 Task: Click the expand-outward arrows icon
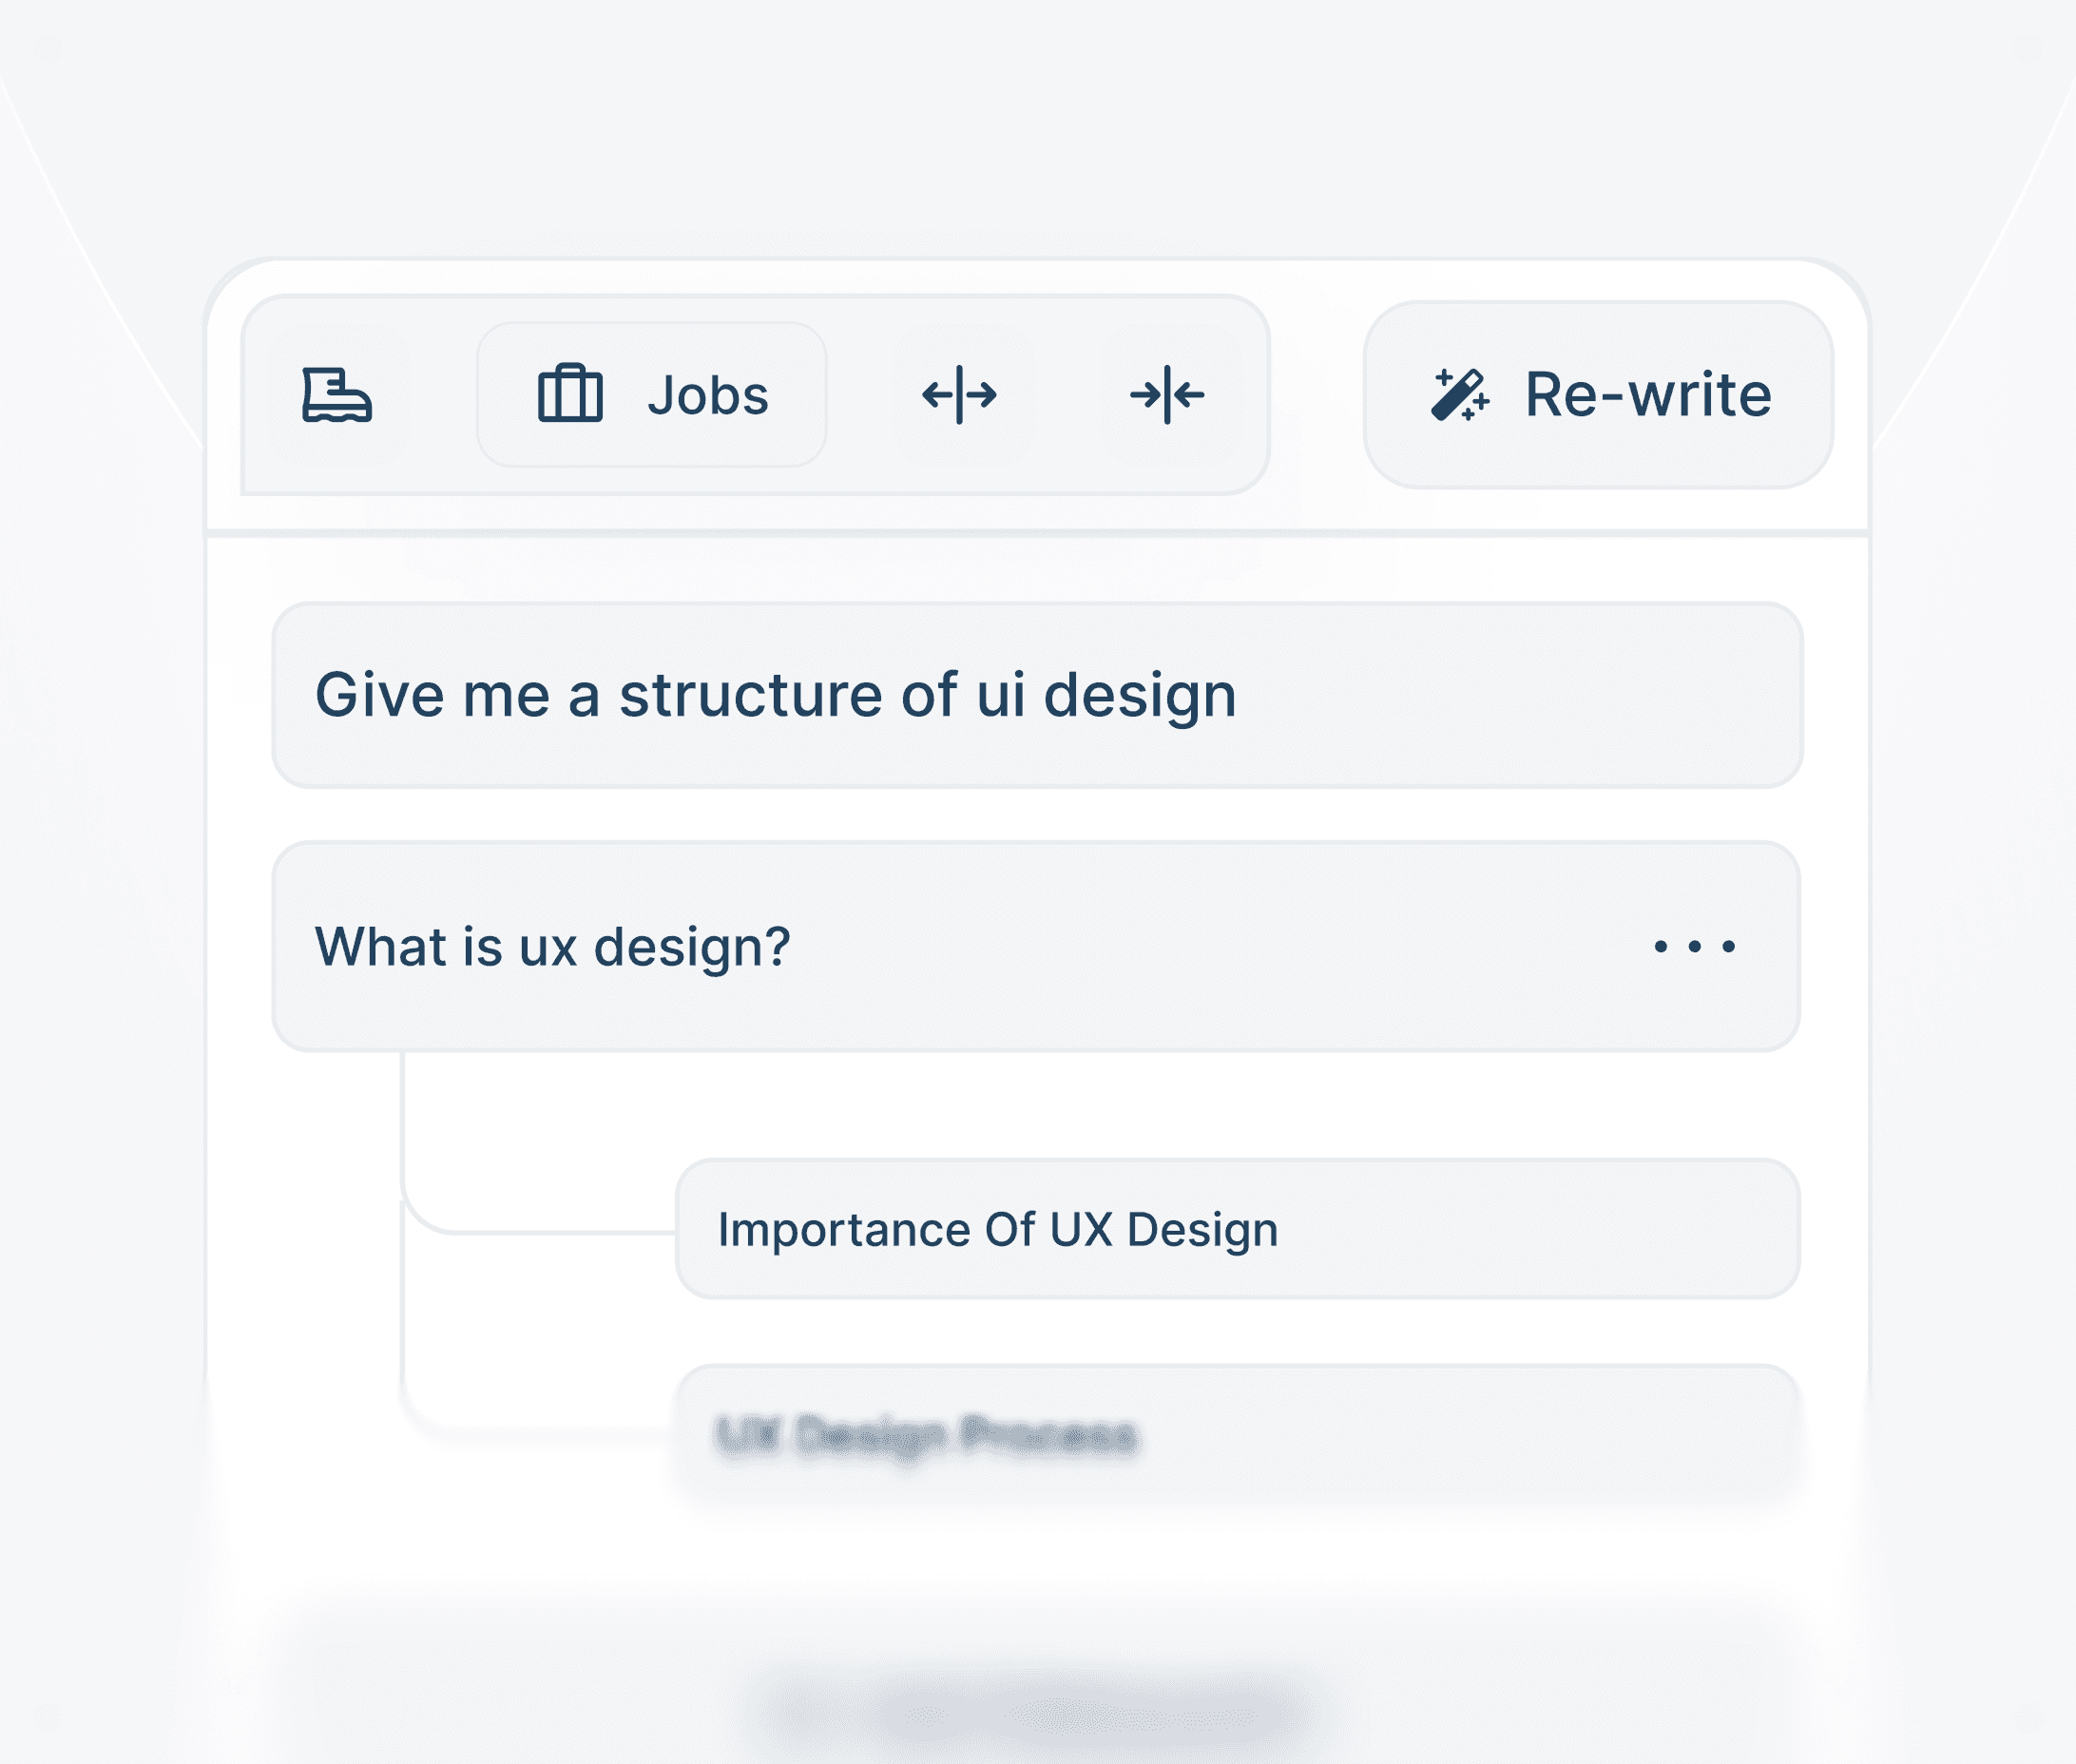coord(959,395)
